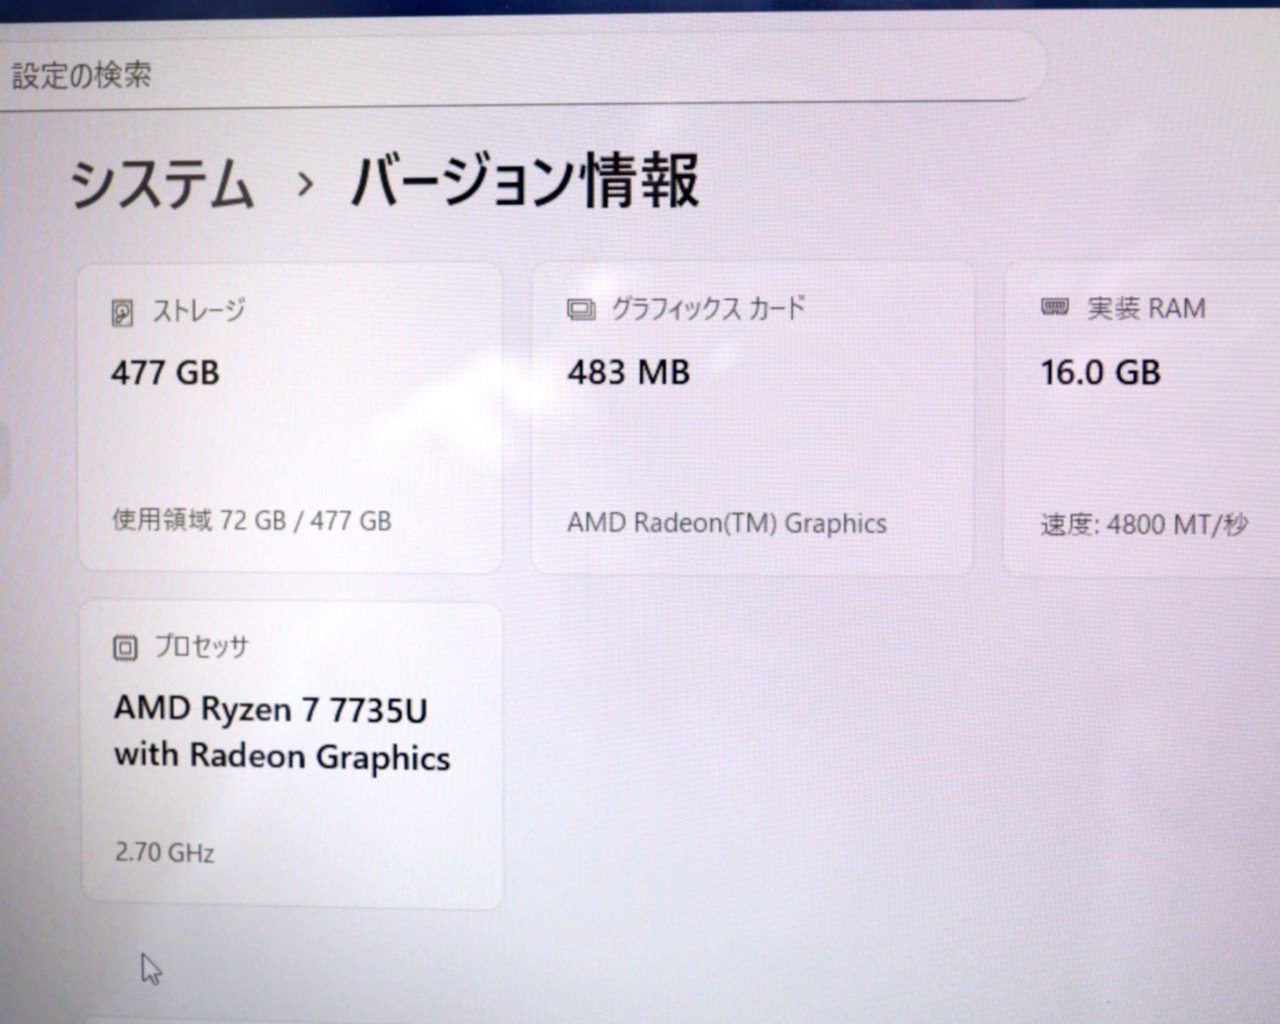Click the 使用領域 72 GB / 477 GB text
Screen dimensions: 1280x1024
coord(251,520)
